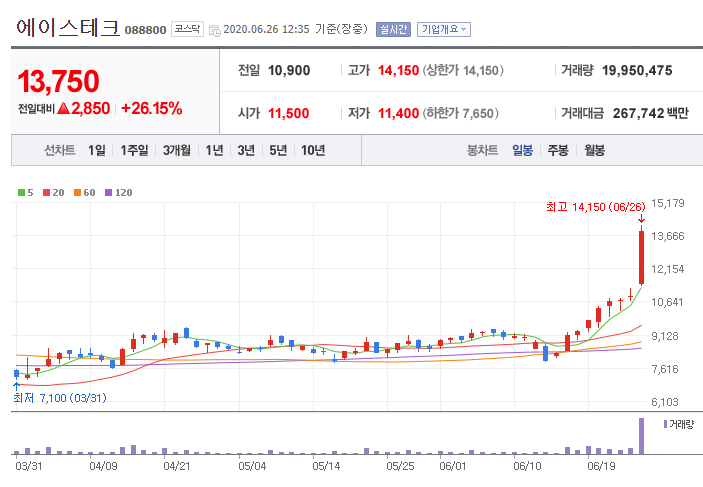Click the purple 120-day moving average swatch
703x487 pixels.
tap(108, 193)
